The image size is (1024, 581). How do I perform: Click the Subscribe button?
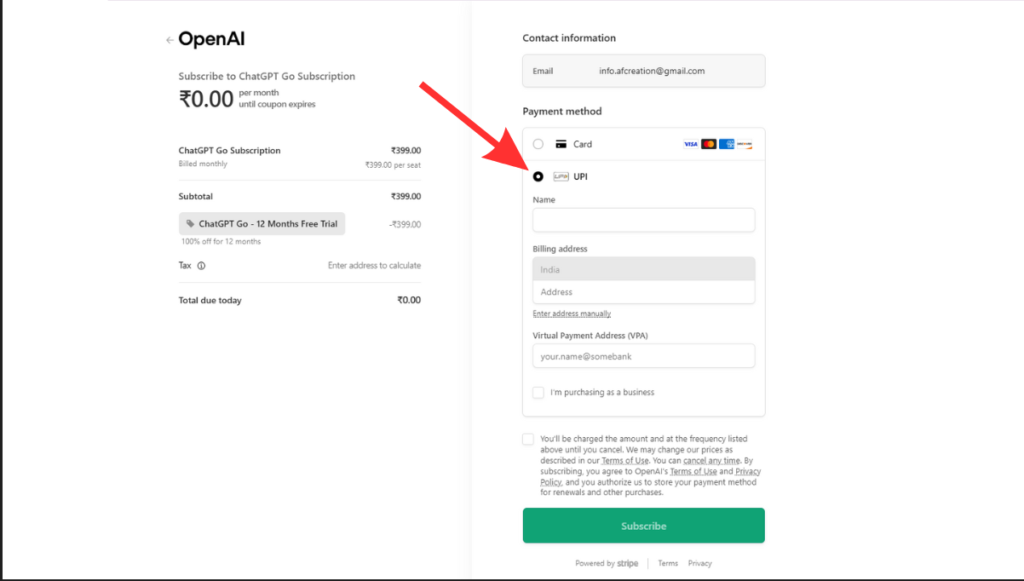point(643,525)
